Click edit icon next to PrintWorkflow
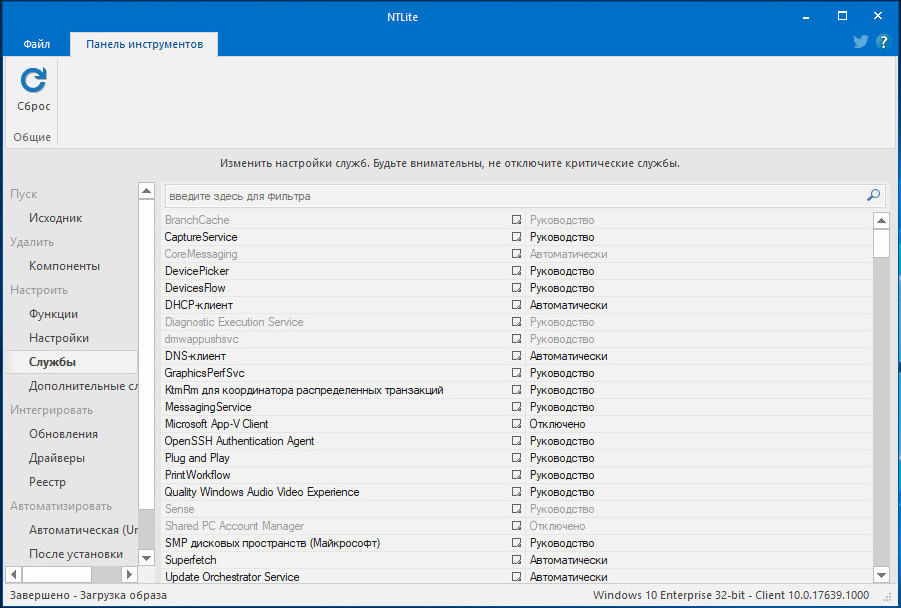 coord(516,475)
